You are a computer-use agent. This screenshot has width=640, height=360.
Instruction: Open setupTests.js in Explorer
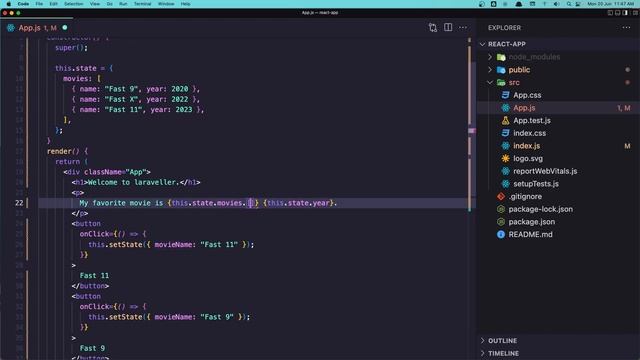(536, 184)
